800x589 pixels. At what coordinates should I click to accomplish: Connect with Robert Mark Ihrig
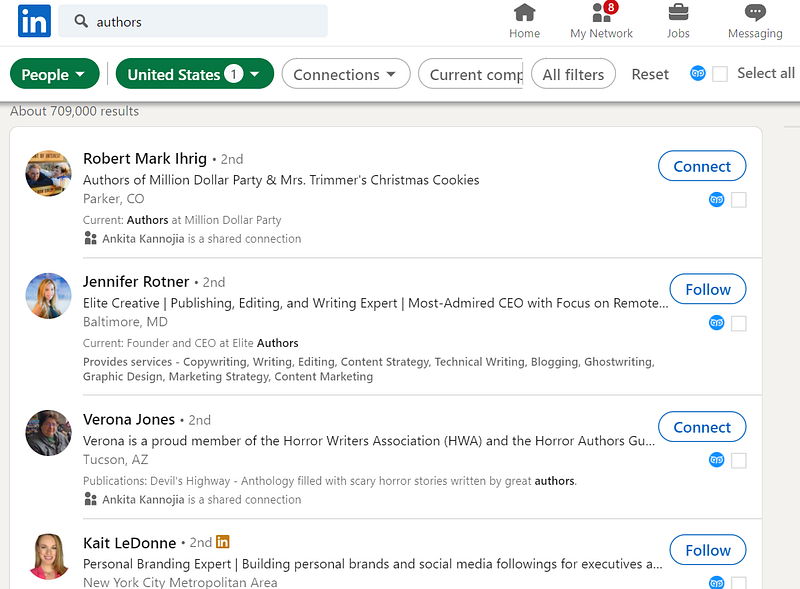coord(702,166)
